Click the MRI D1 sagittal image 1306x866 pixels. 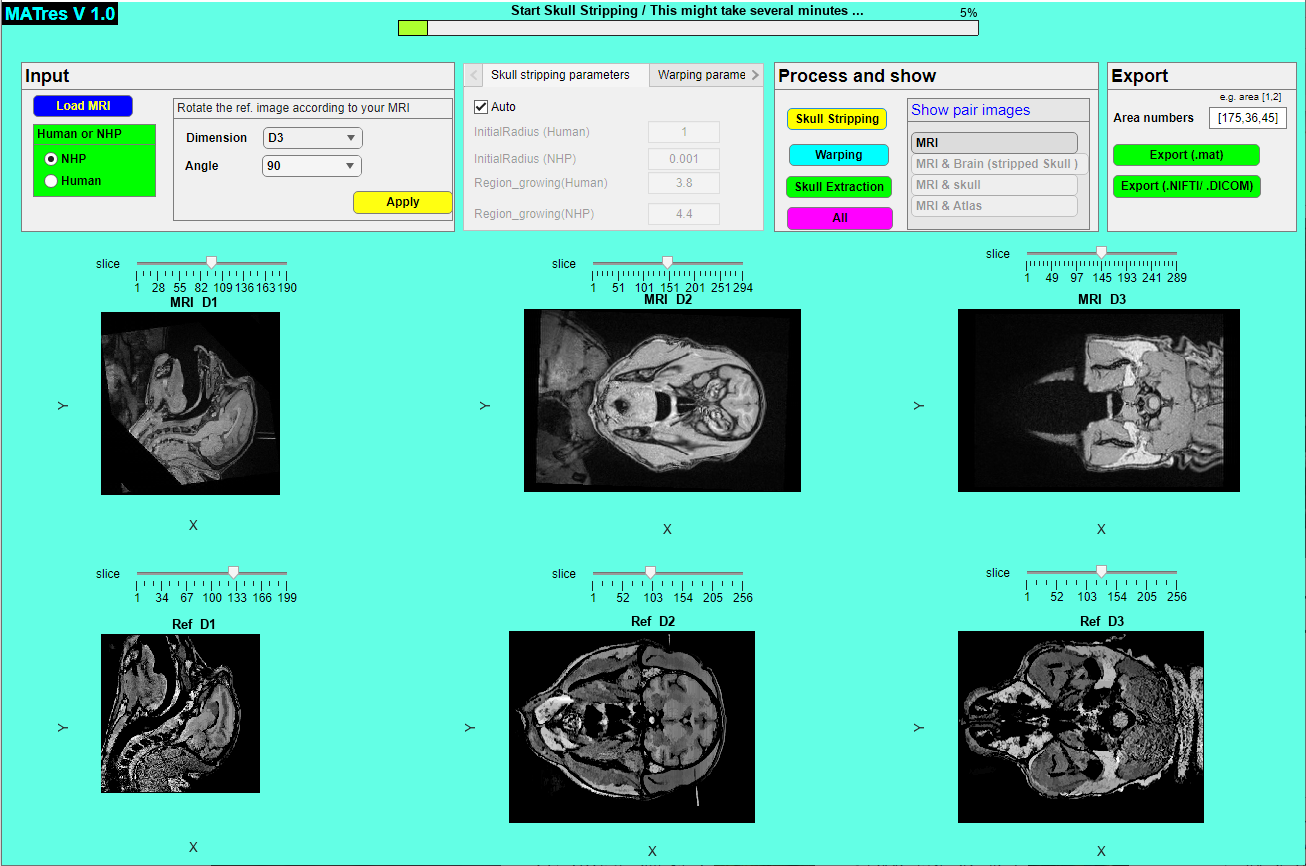pyautogui.click(x=190, y=403)
